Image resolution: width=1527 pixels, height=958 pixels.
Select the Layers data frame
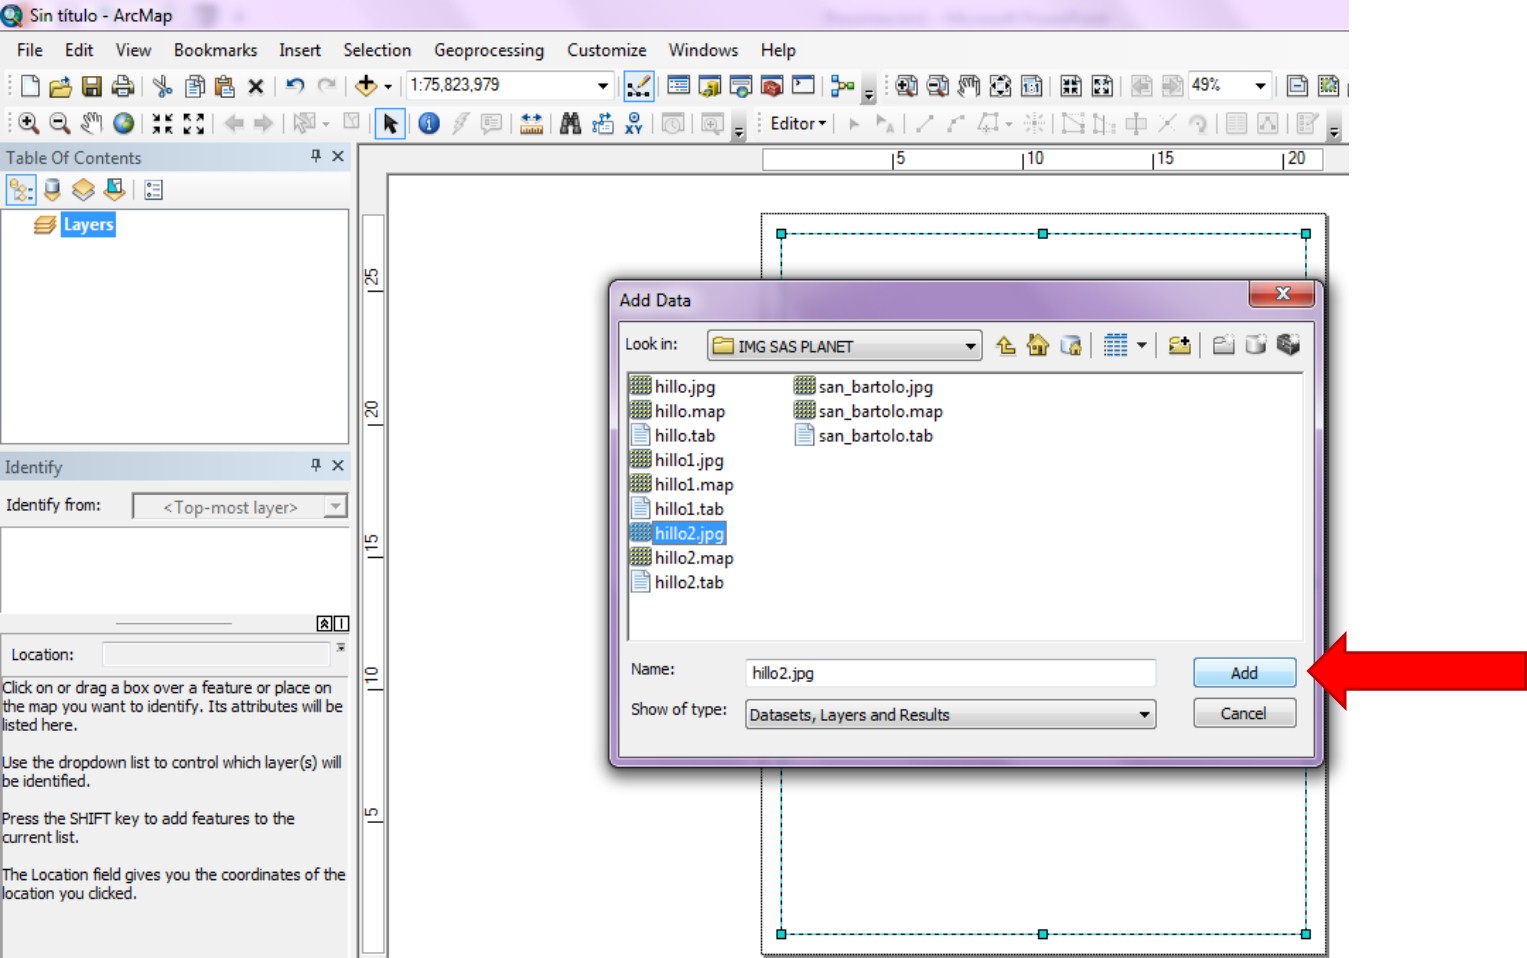(88, 224)
